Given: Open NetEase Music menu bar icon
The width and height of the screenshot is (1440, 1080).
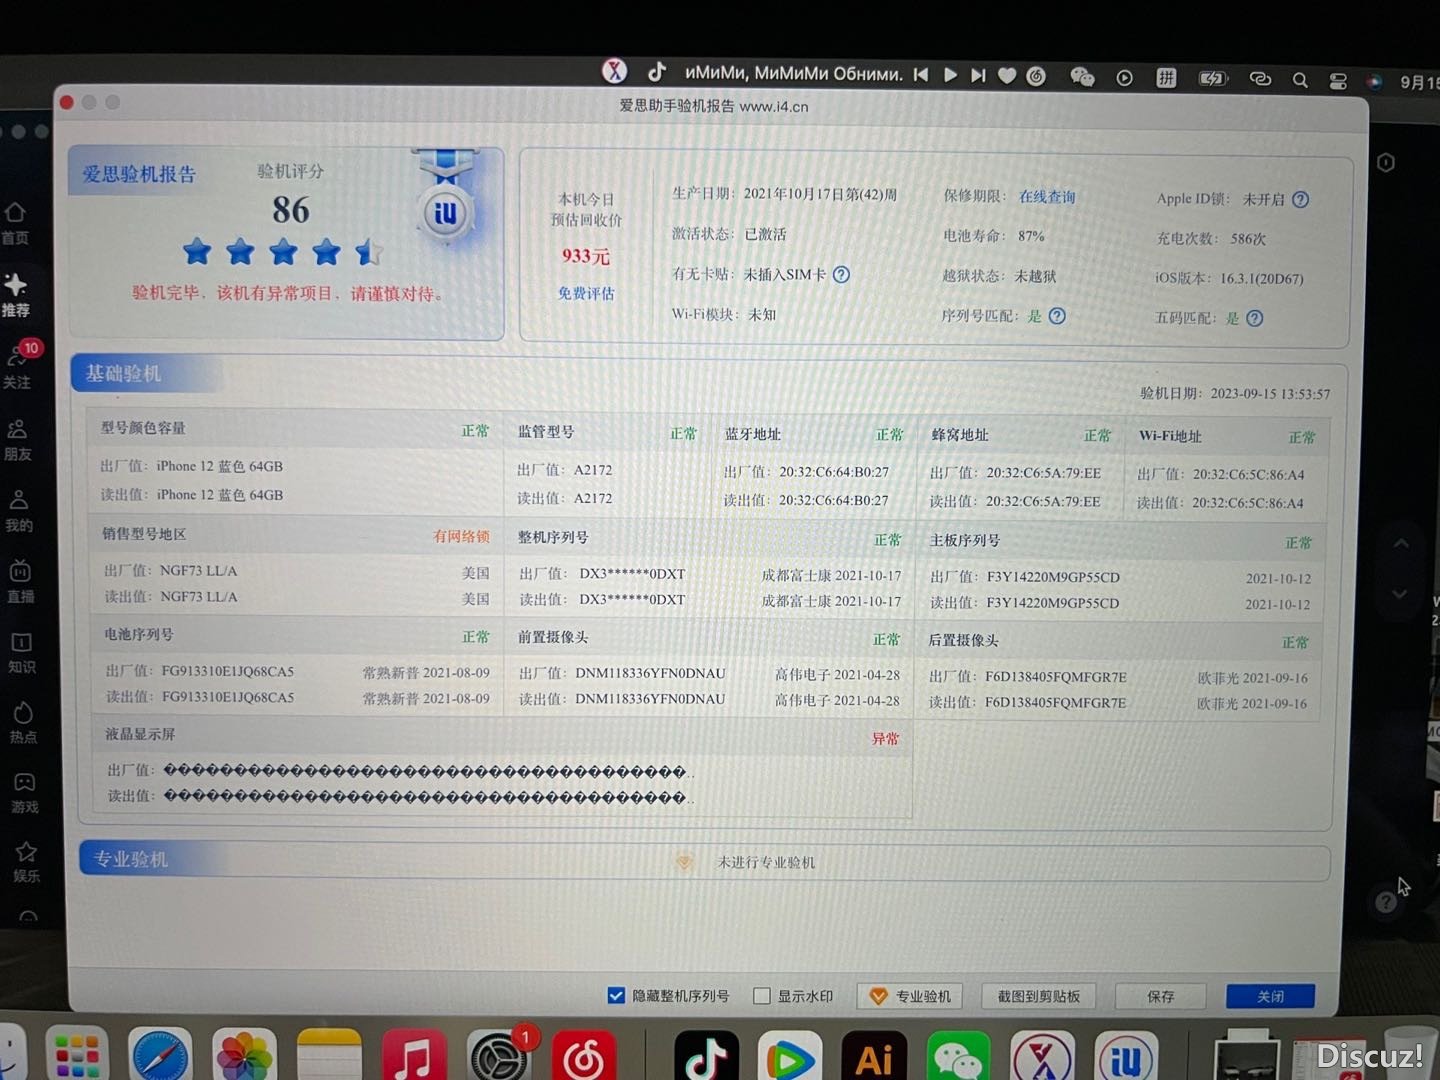Looking at the screenshot, I should pos(1036,76).
